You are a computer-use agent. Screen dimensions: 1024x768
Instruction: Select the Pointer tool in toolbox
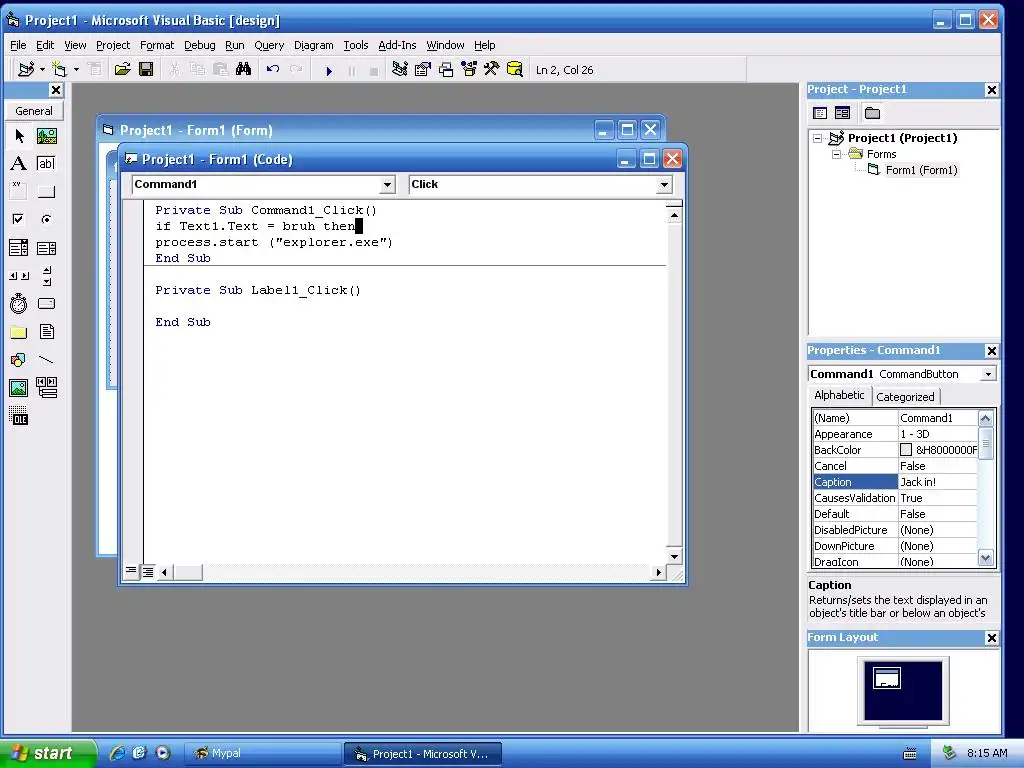click(x=19, y=136)
